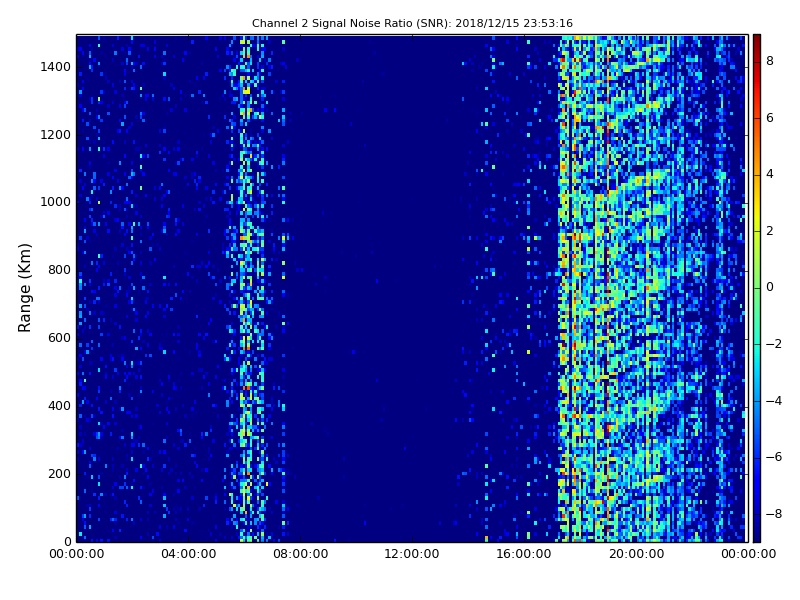Click the 16:00:00 time axis label
Viewport: 800px width, 600px height.
pos(524,554)
